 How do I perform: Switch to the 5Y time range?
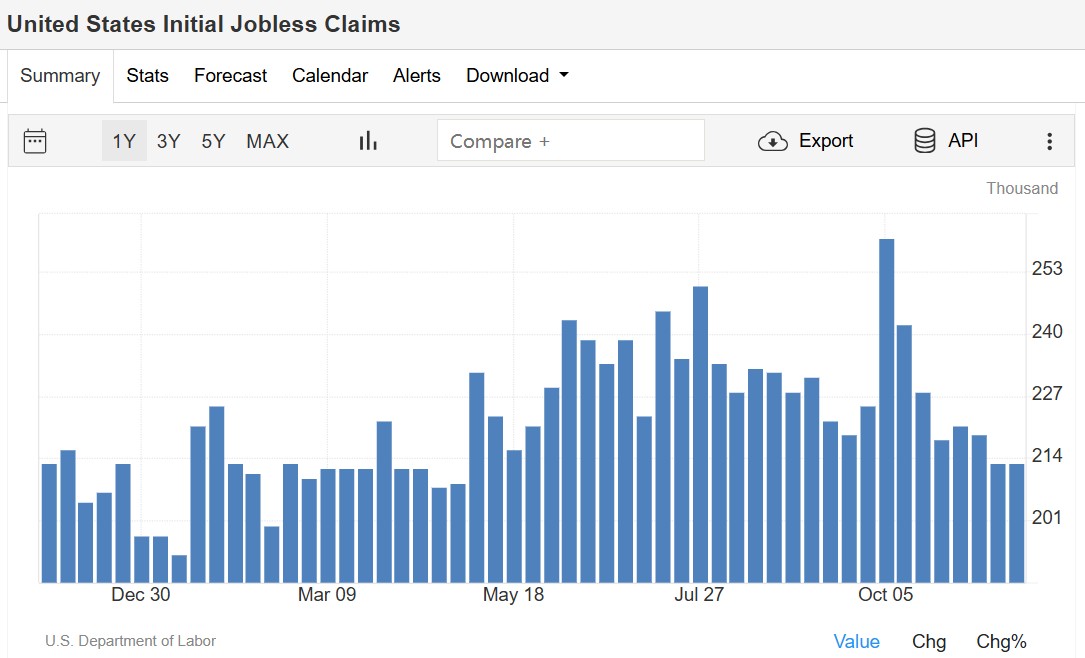point(213,141)
